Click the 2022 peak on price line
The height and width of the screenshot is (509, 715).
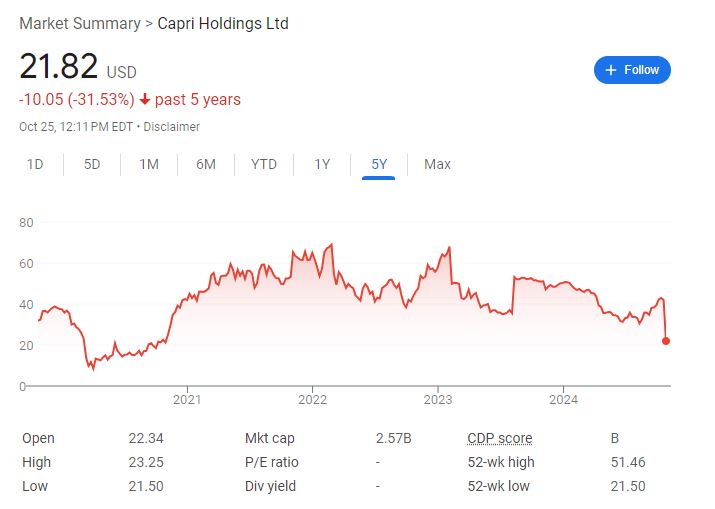click(x=331, y=244)
